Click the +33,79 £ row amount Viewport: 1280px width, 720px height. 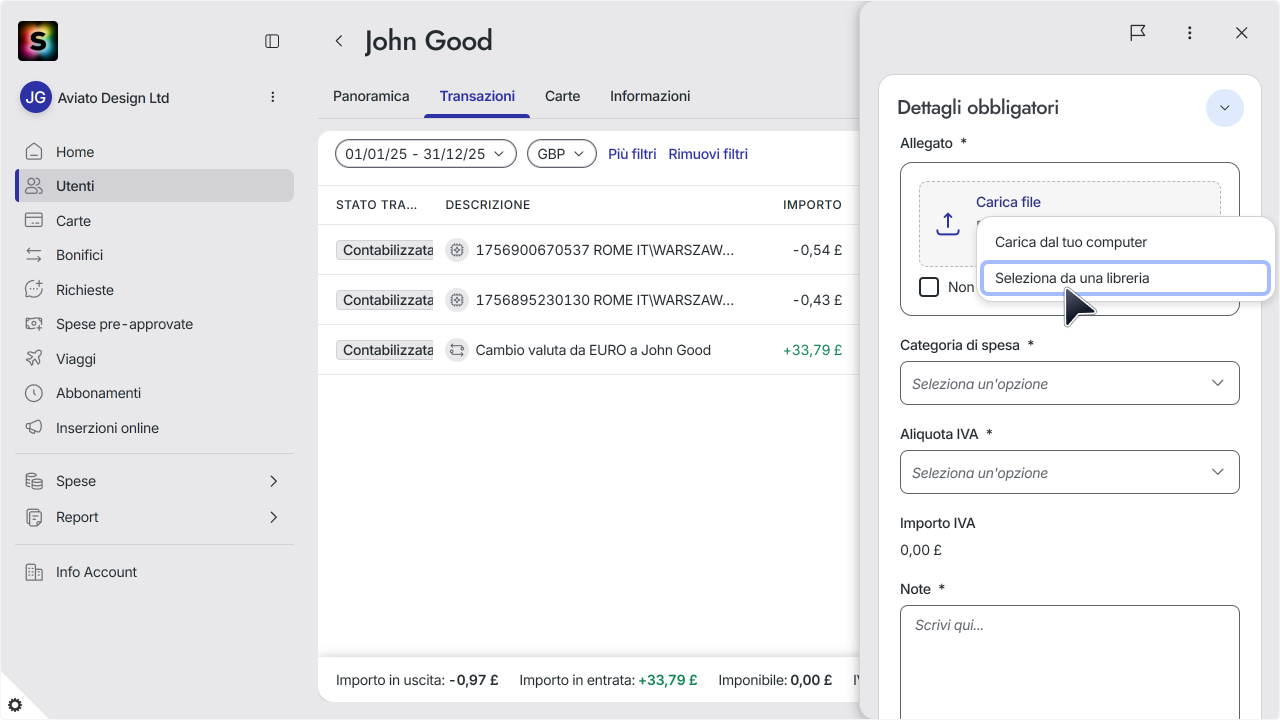(x=812, y=350)
